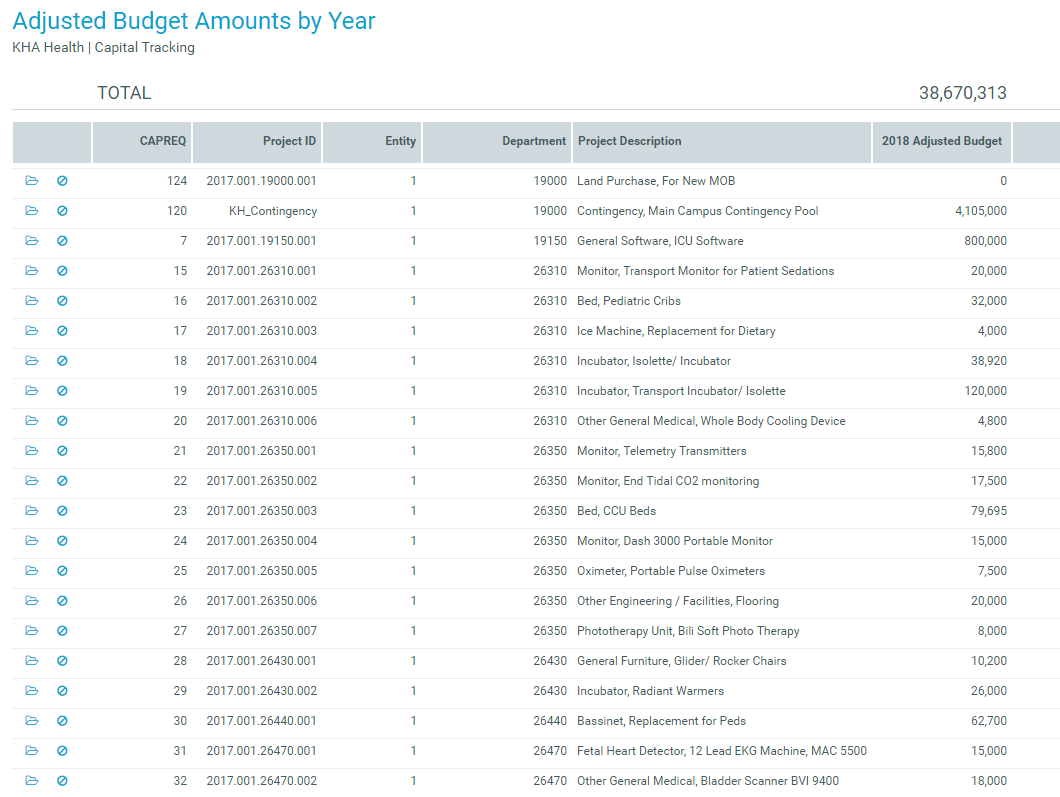This screenshot has width=1060, height=797.
Task: Open folder icon for ICU Software row
Action: click(x=32, y=241)
